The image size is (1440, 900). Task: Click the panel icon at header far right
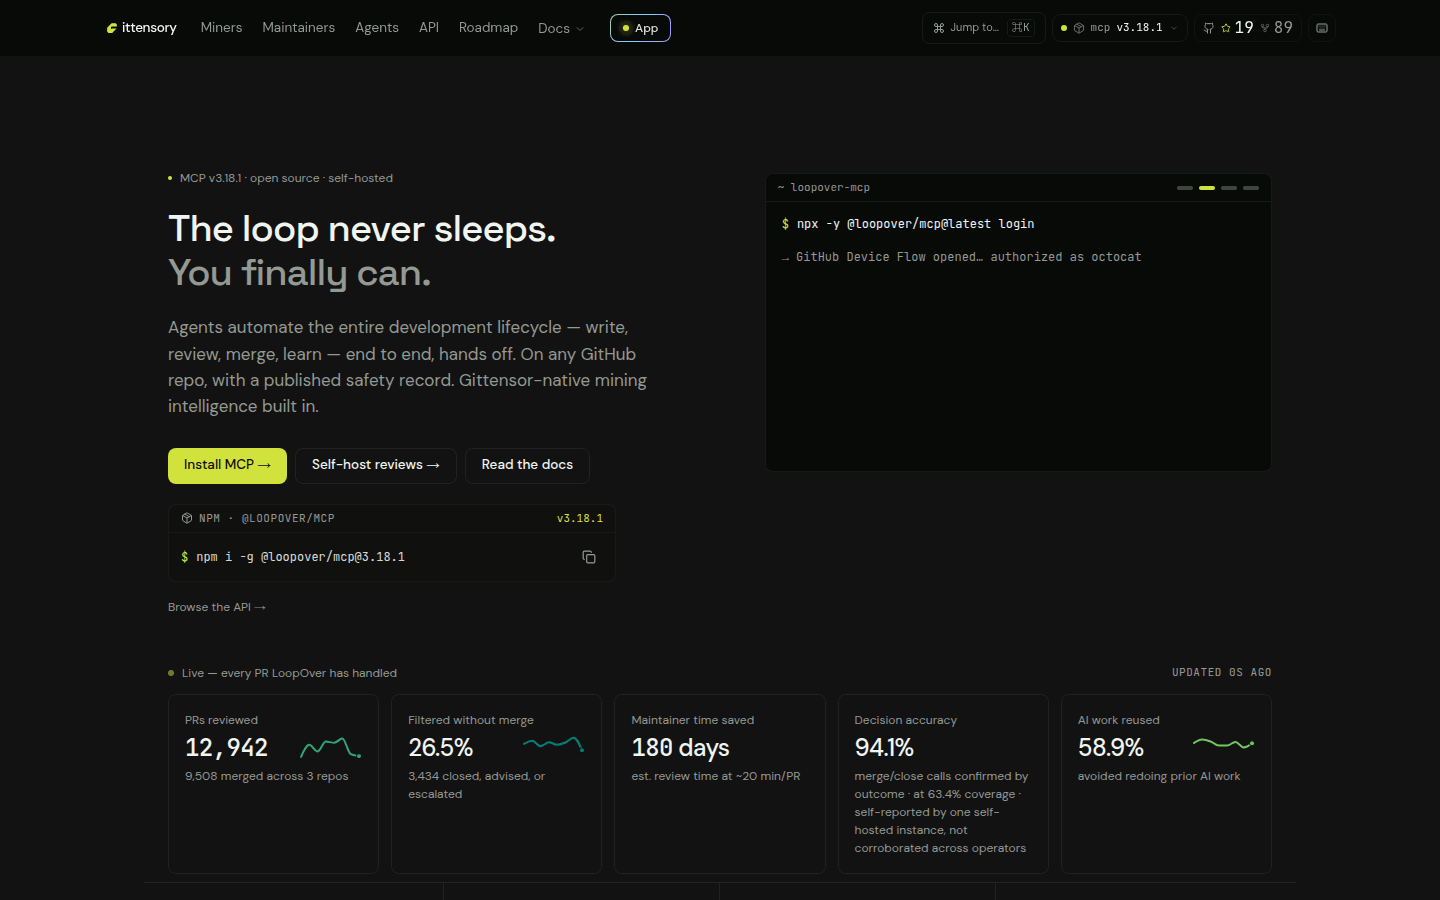1322,28
